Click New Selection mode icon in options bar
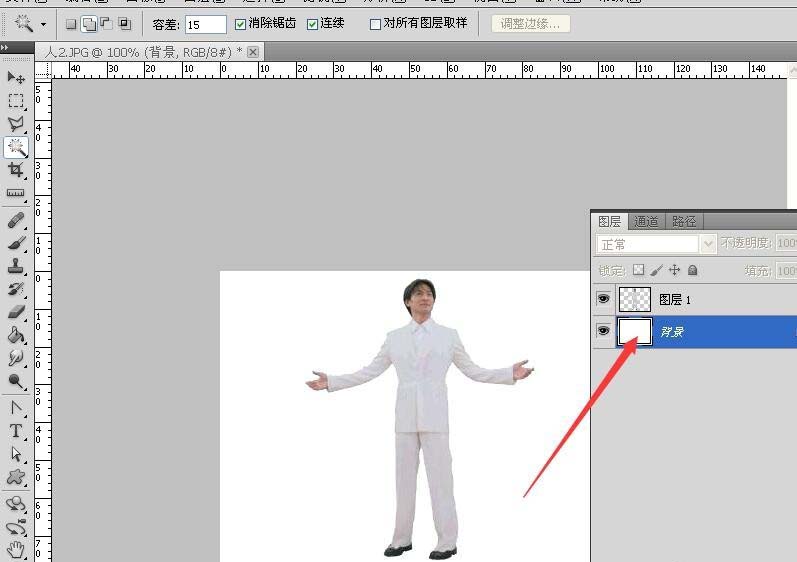Screen dimensions: 797x562 click(71, 24)
